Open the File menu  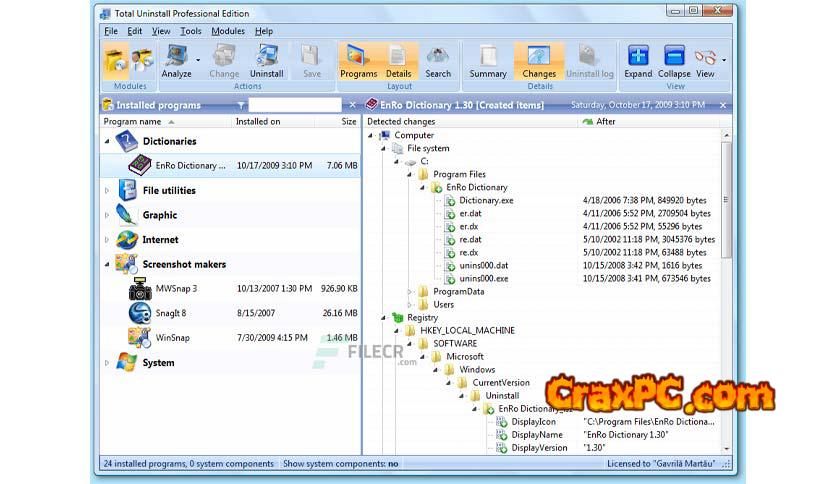click(111, 31)
